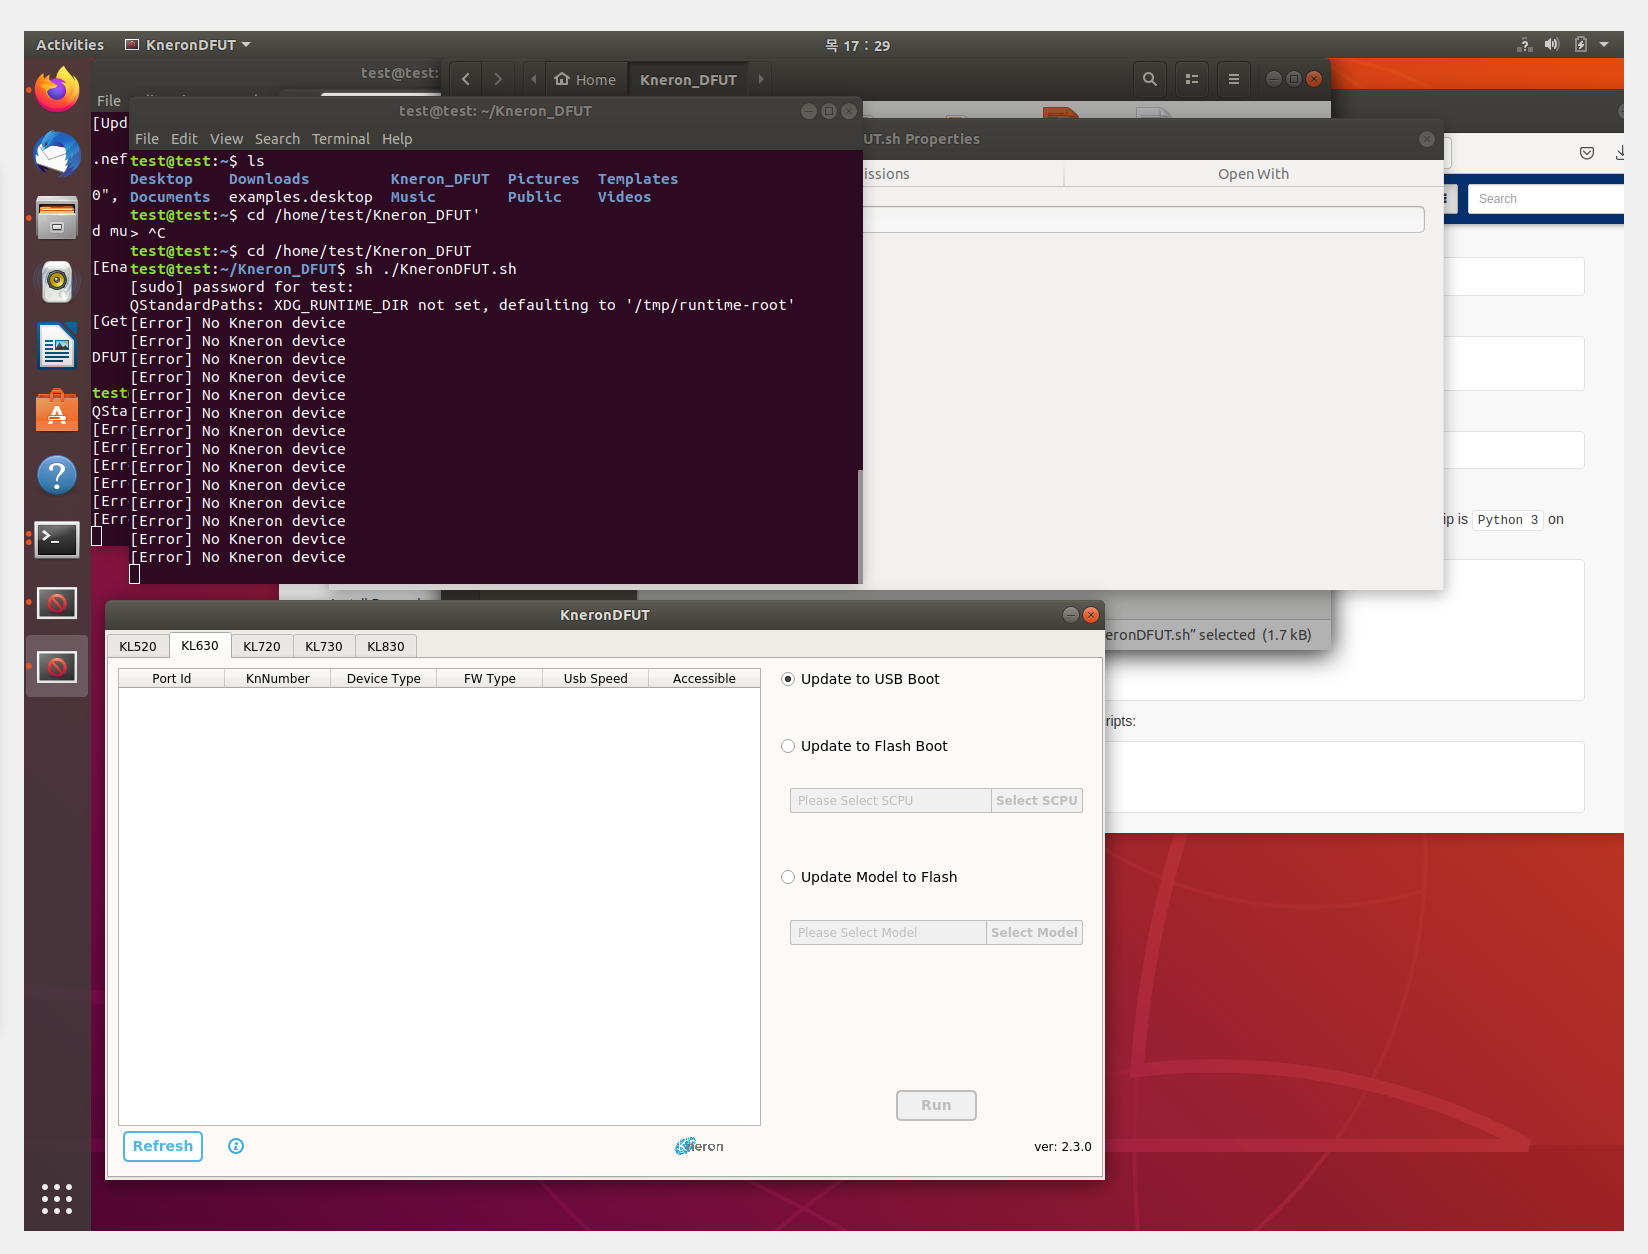Click the KnNumber column header
1648x1254 pixels.
click(x=277, y=678)
